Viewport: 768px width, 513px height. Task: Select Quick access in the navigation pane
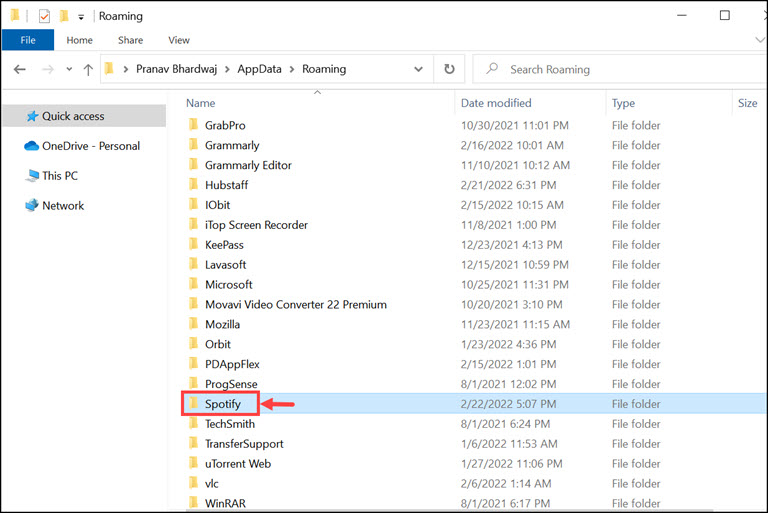click(84, 116)
